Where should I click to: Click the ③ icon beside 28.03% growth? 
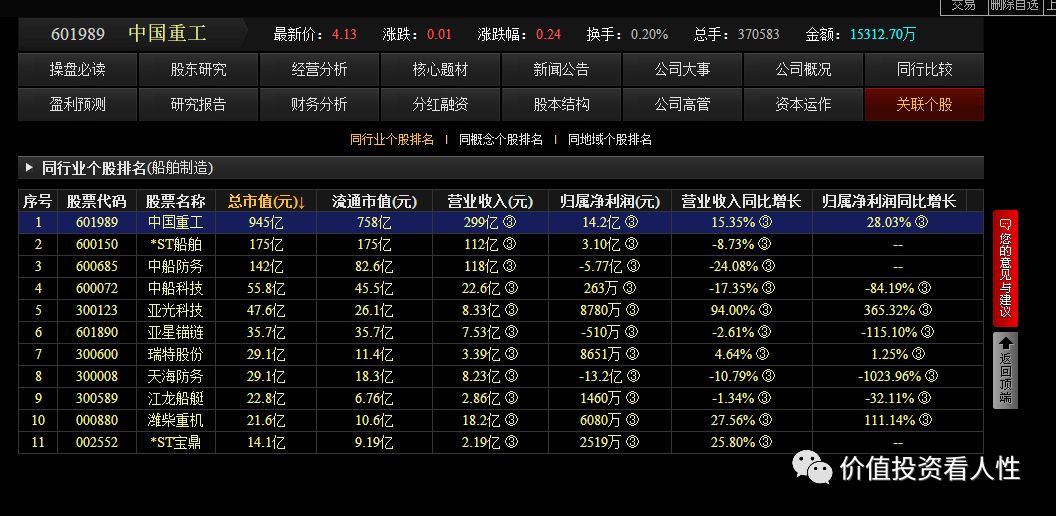921,222
